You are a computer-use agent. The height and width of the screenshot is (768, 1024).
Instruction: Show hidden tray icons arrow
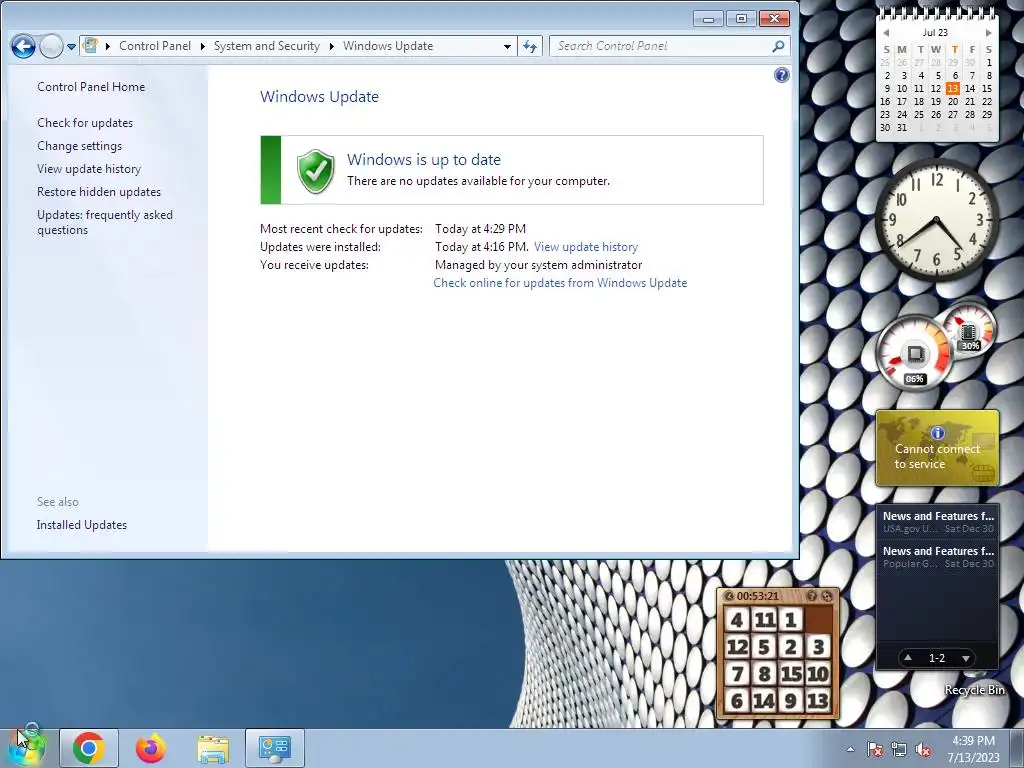pos(850,749)
